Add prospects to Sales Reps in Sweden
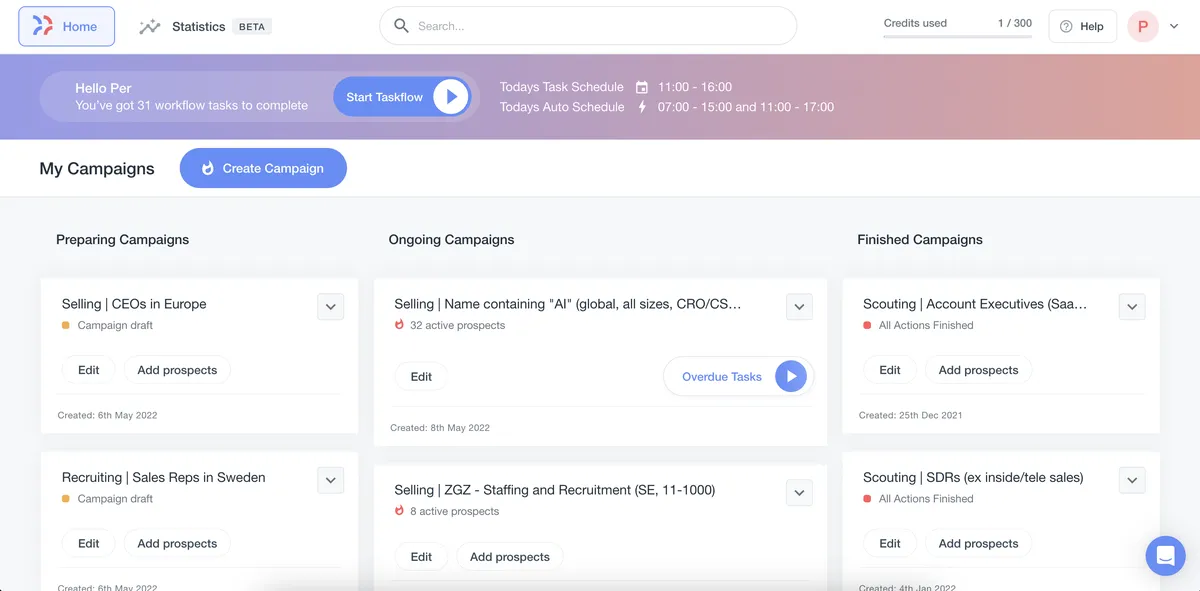 177,544
